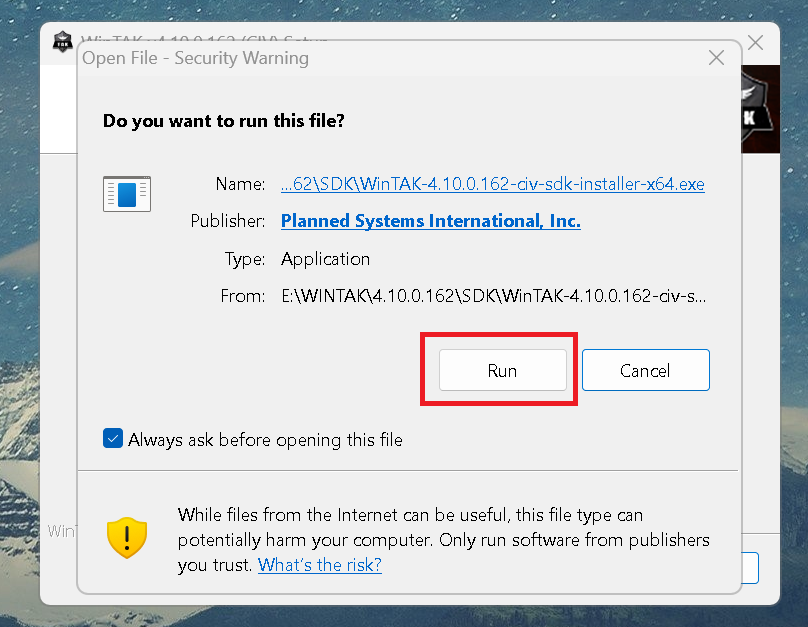Open the installer file name link

[x=493, y=184]
